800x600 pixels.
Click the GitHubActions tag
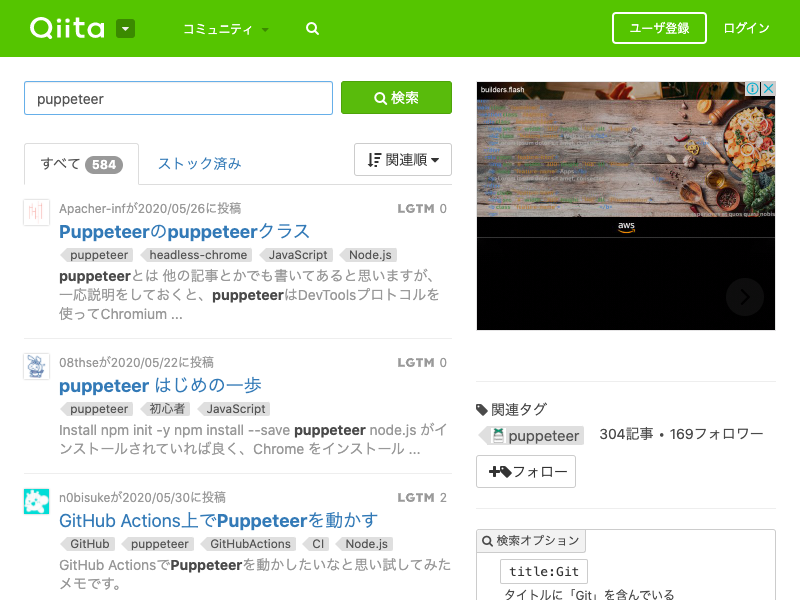tap(249, 544)
